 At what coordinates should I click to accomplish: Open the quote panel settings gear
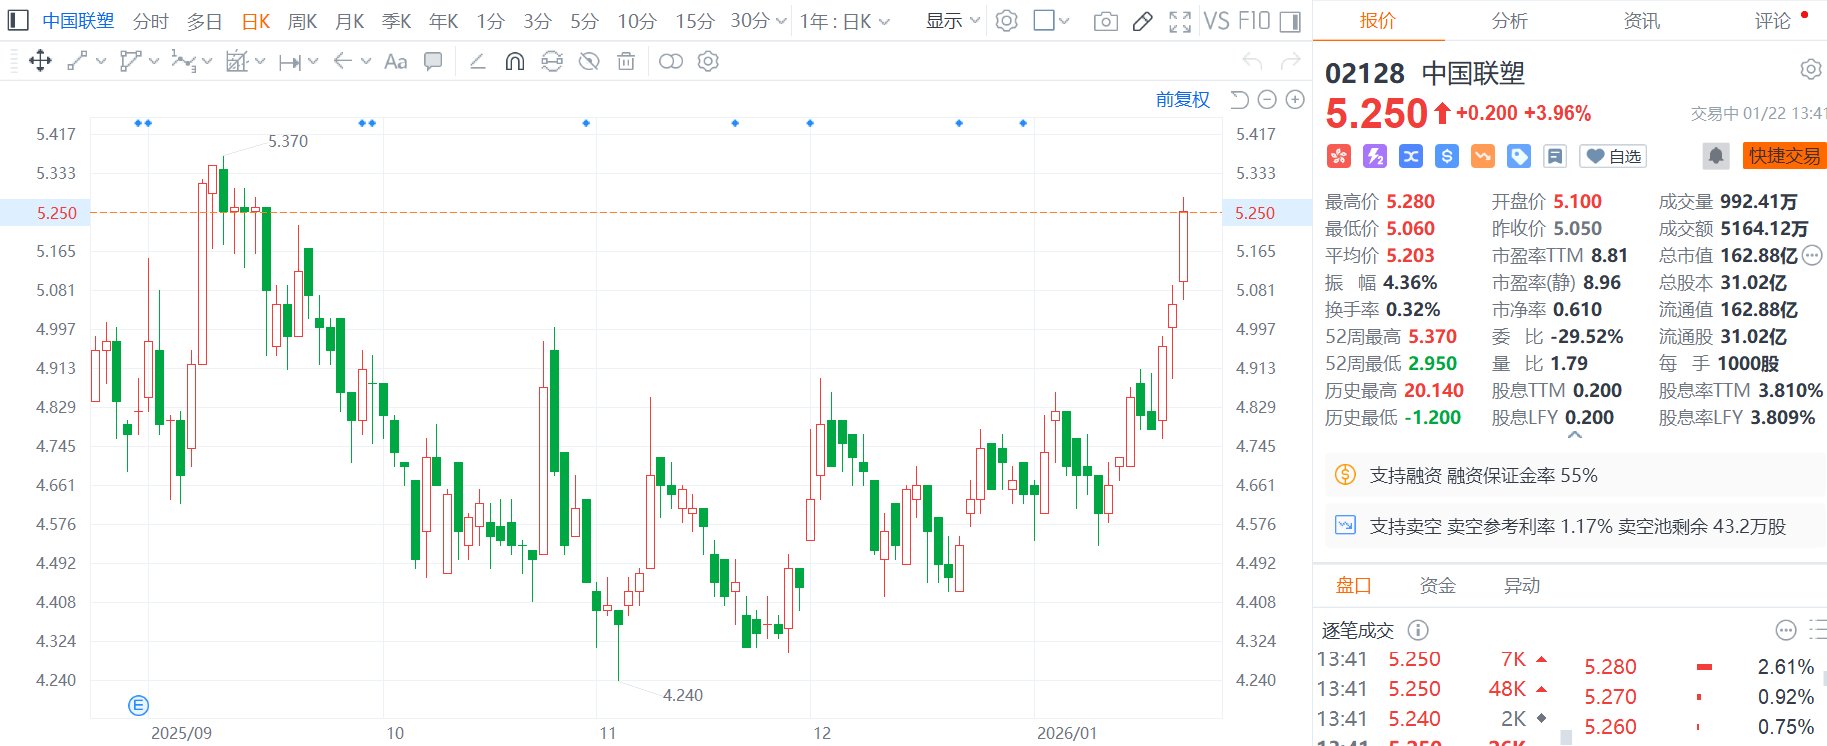pyautogui.click(x=1810, y=70)
